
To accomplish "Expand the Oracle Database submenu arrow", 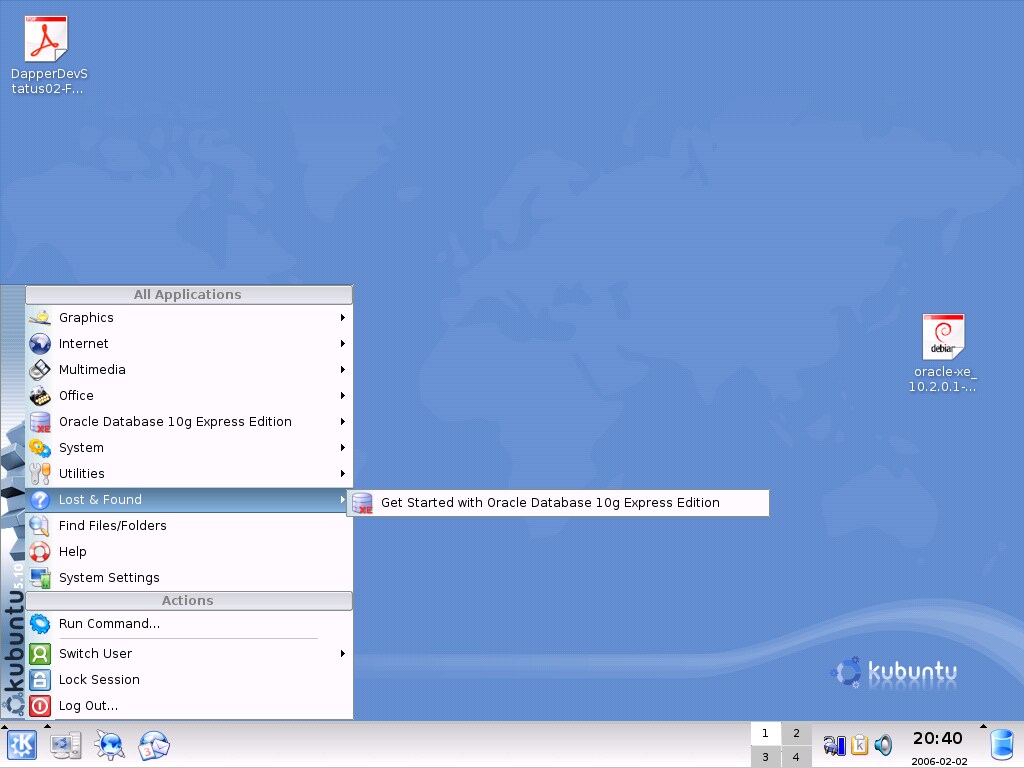I will tap(342, 422).
